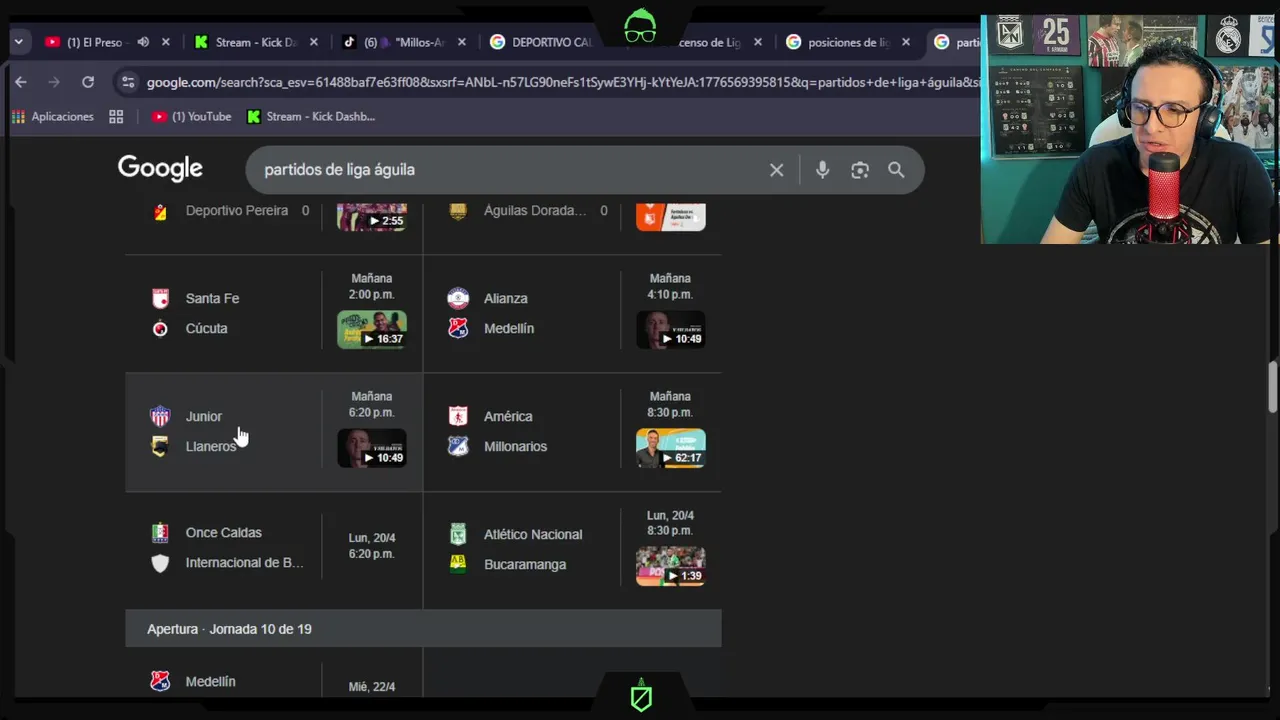Viewport: 1280px width, 720px height.
Task: View site information icon in address bar
Action: click(x=127, y=82)
